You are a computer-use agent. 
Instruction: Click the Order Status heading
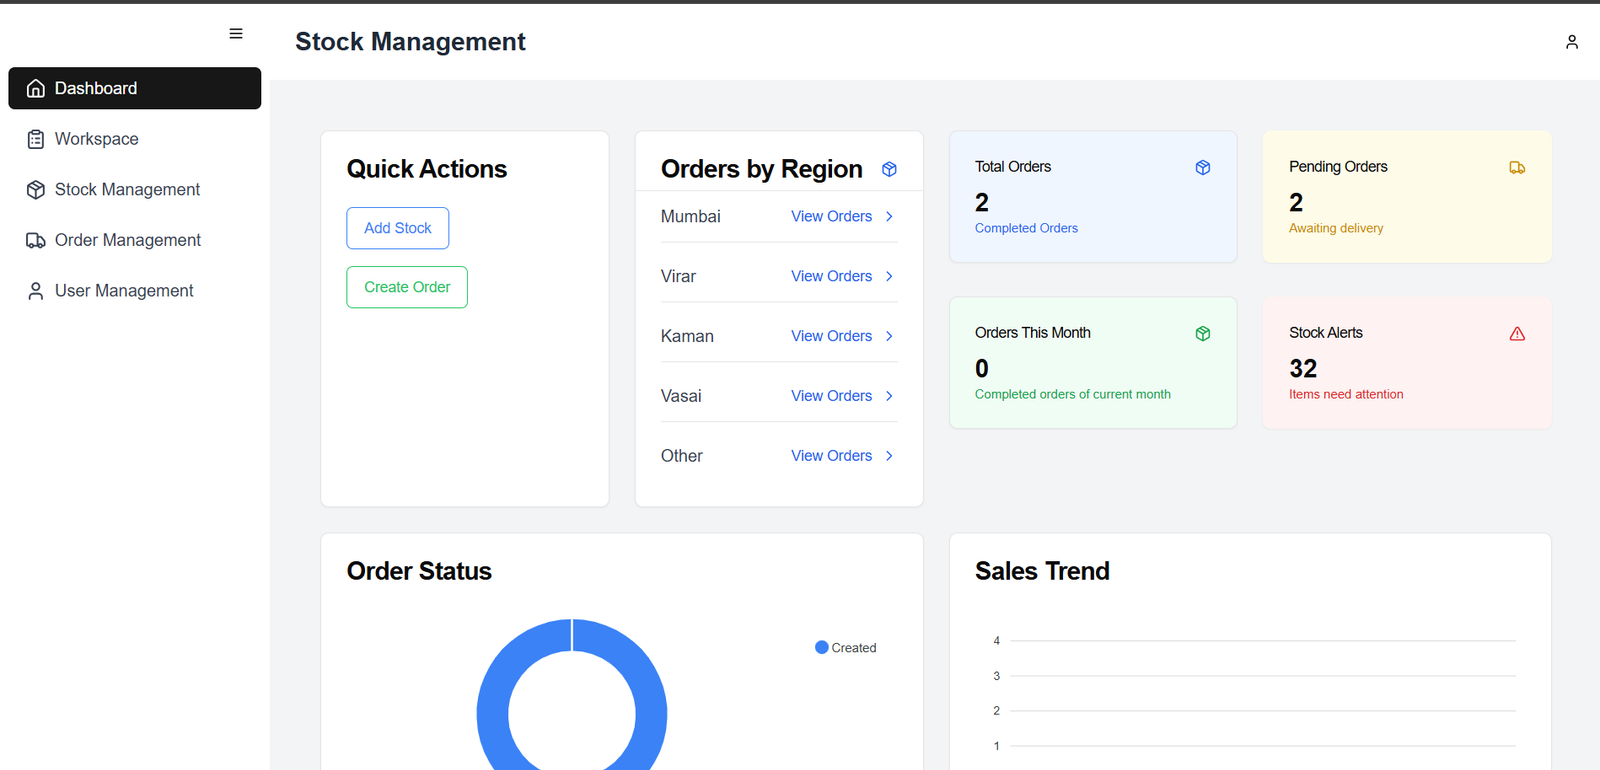coord(419,571)
